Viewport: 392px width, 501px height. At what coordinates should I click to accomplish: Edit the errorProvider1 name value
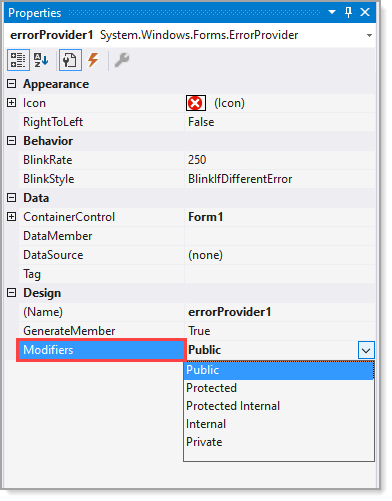(230, 312)
